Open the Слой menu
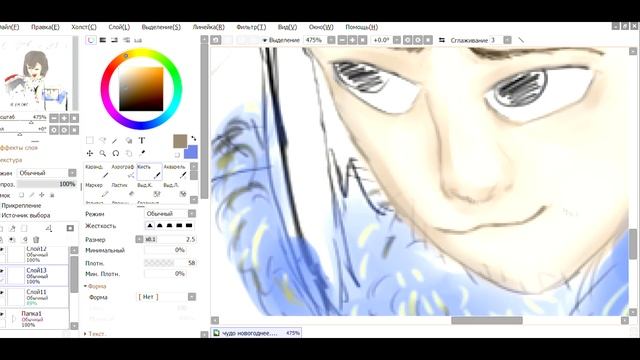Image resolution: width=640 pixels, height=360 pixels. pos(119,27)
